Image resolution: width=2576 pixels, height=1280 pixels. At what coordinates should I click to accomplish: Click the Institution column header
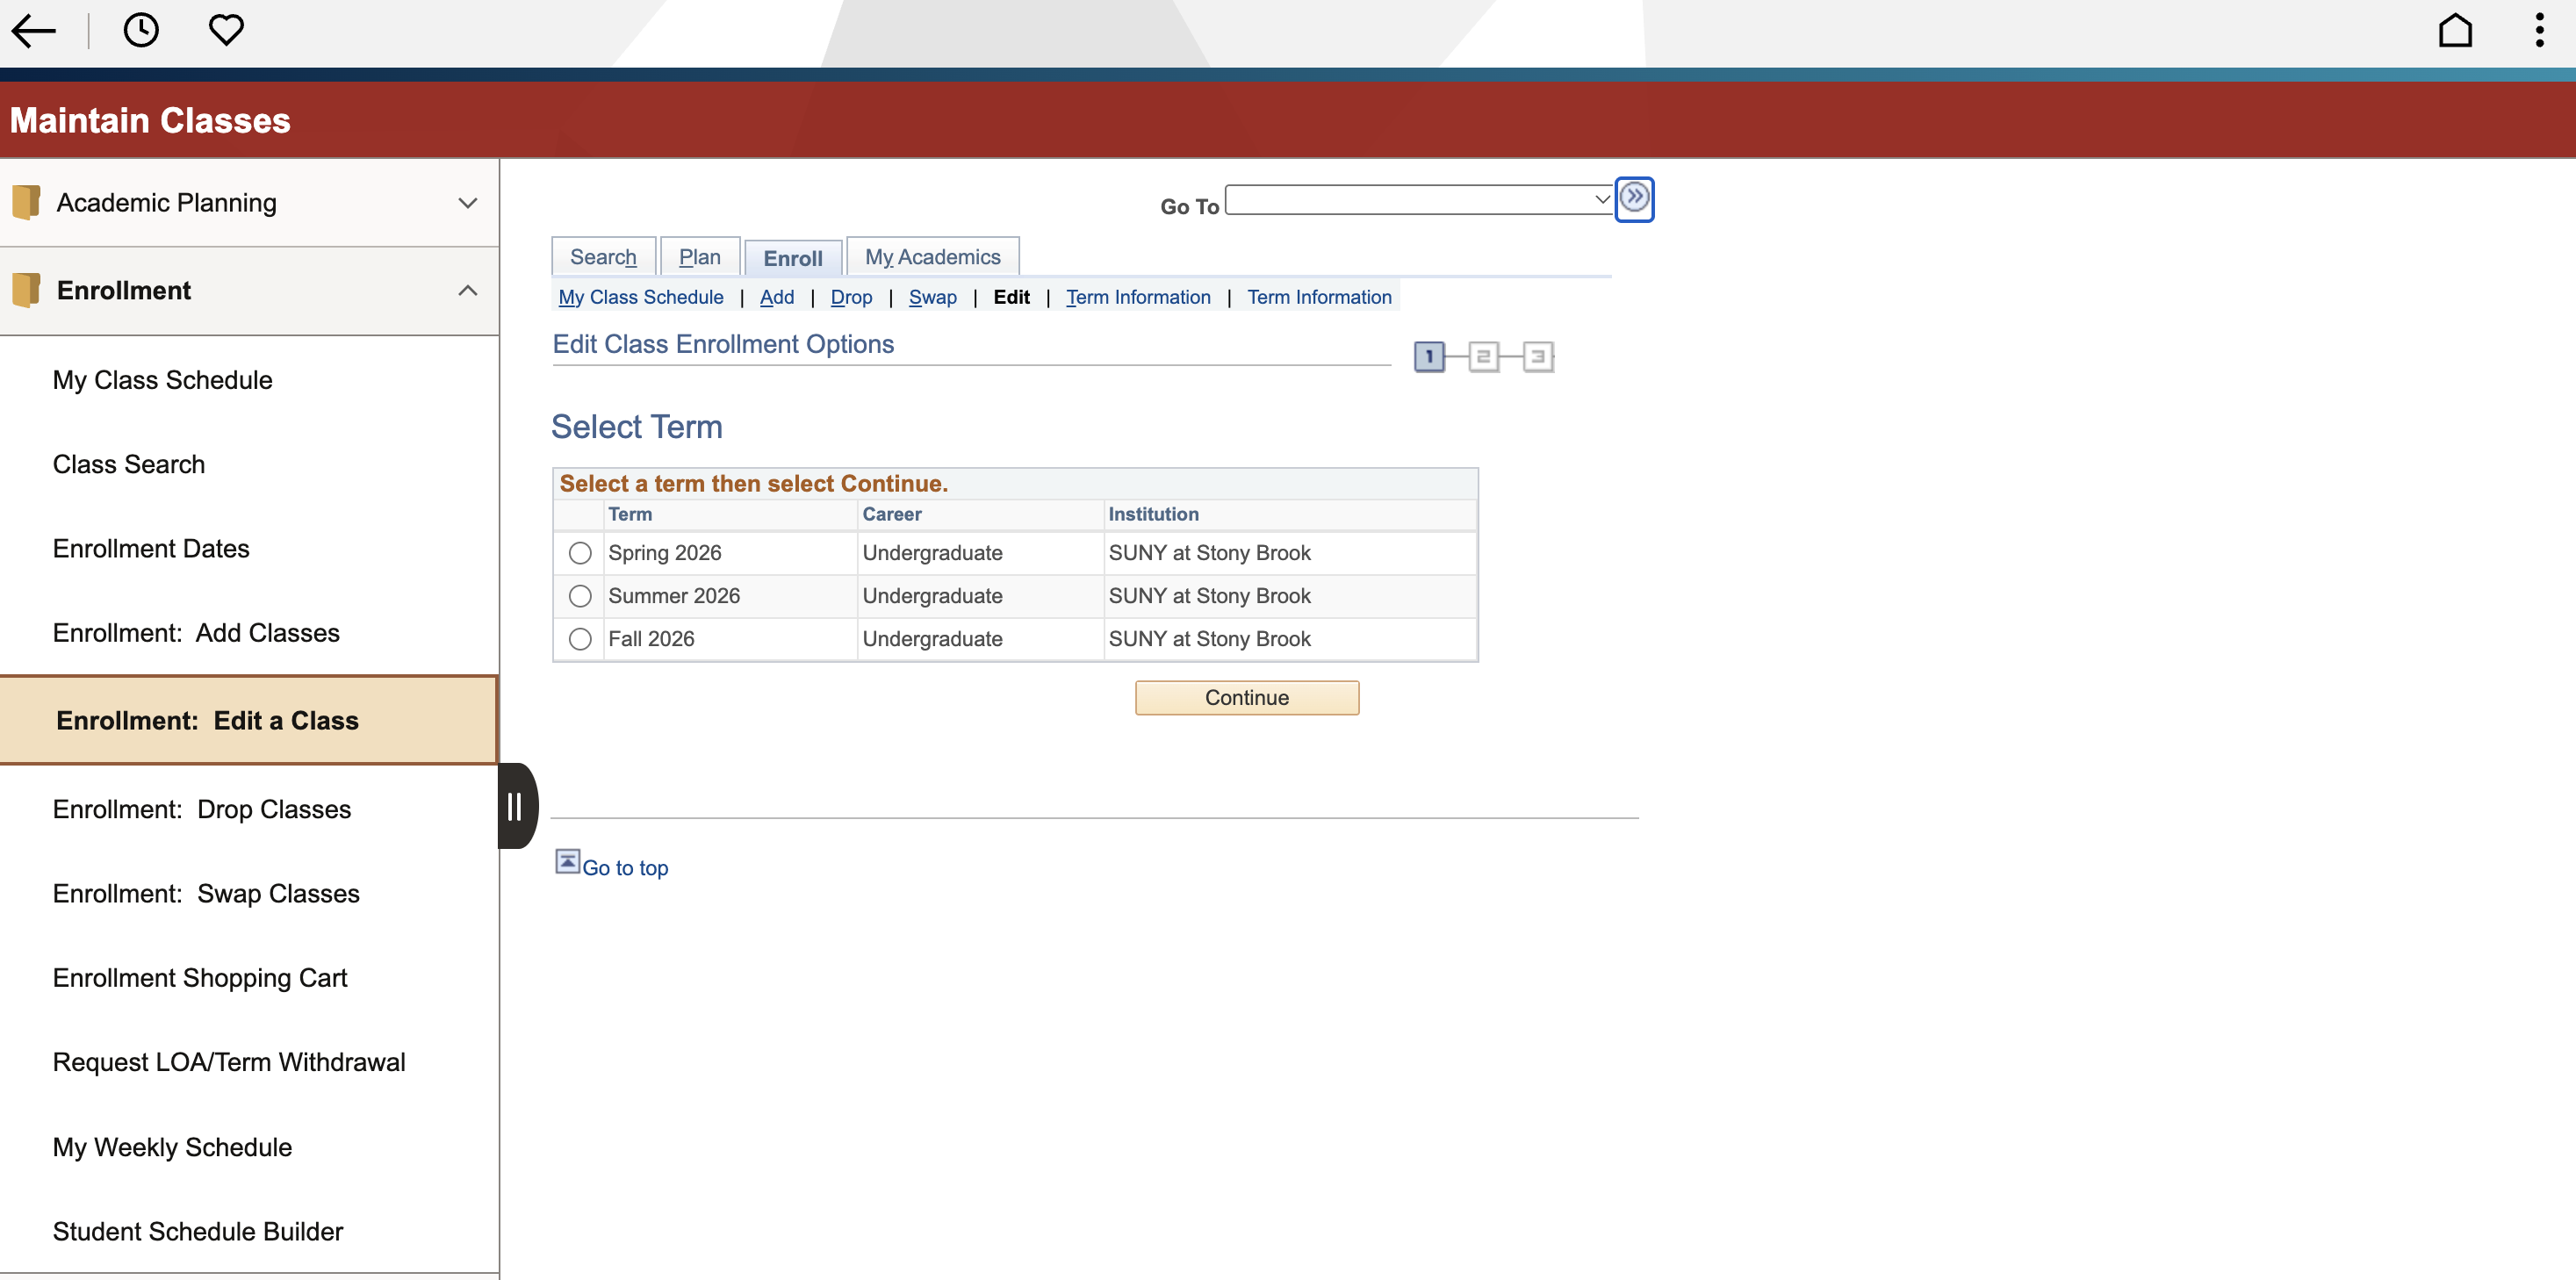[1153, 514]
